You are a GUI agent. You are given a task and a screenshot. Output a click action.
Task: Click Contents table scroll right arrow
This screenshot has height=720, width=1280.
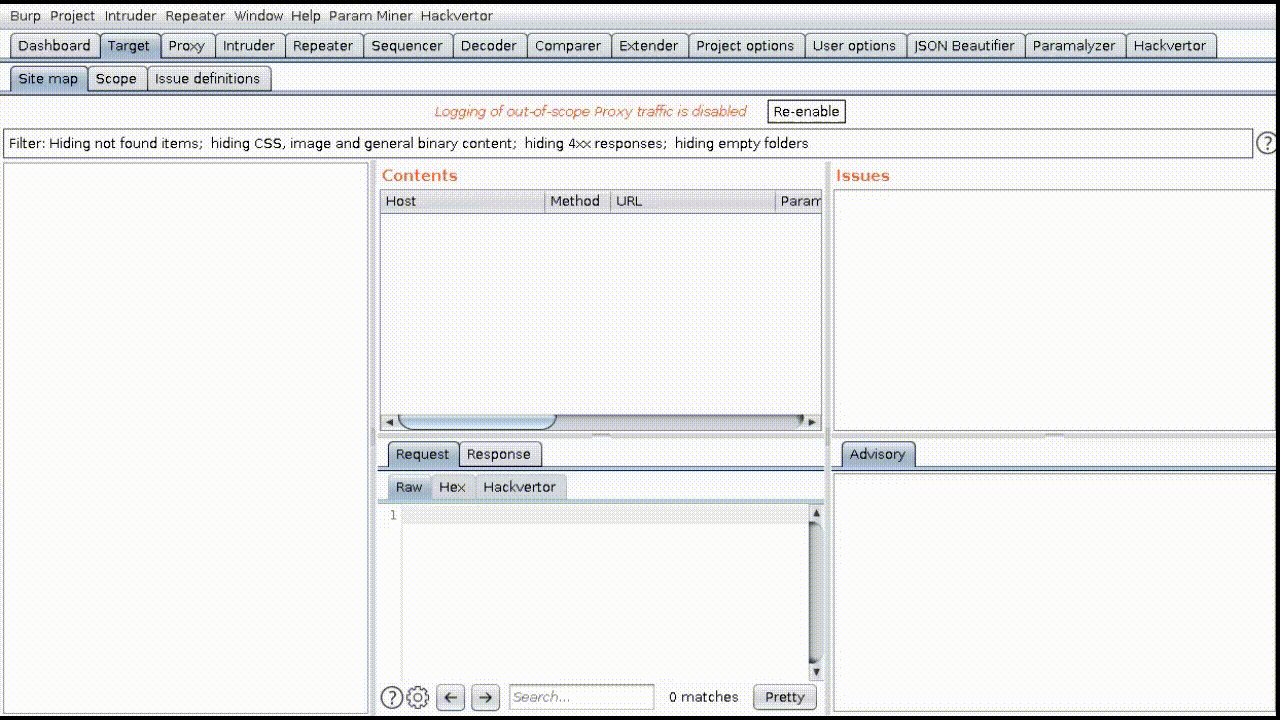812,422
